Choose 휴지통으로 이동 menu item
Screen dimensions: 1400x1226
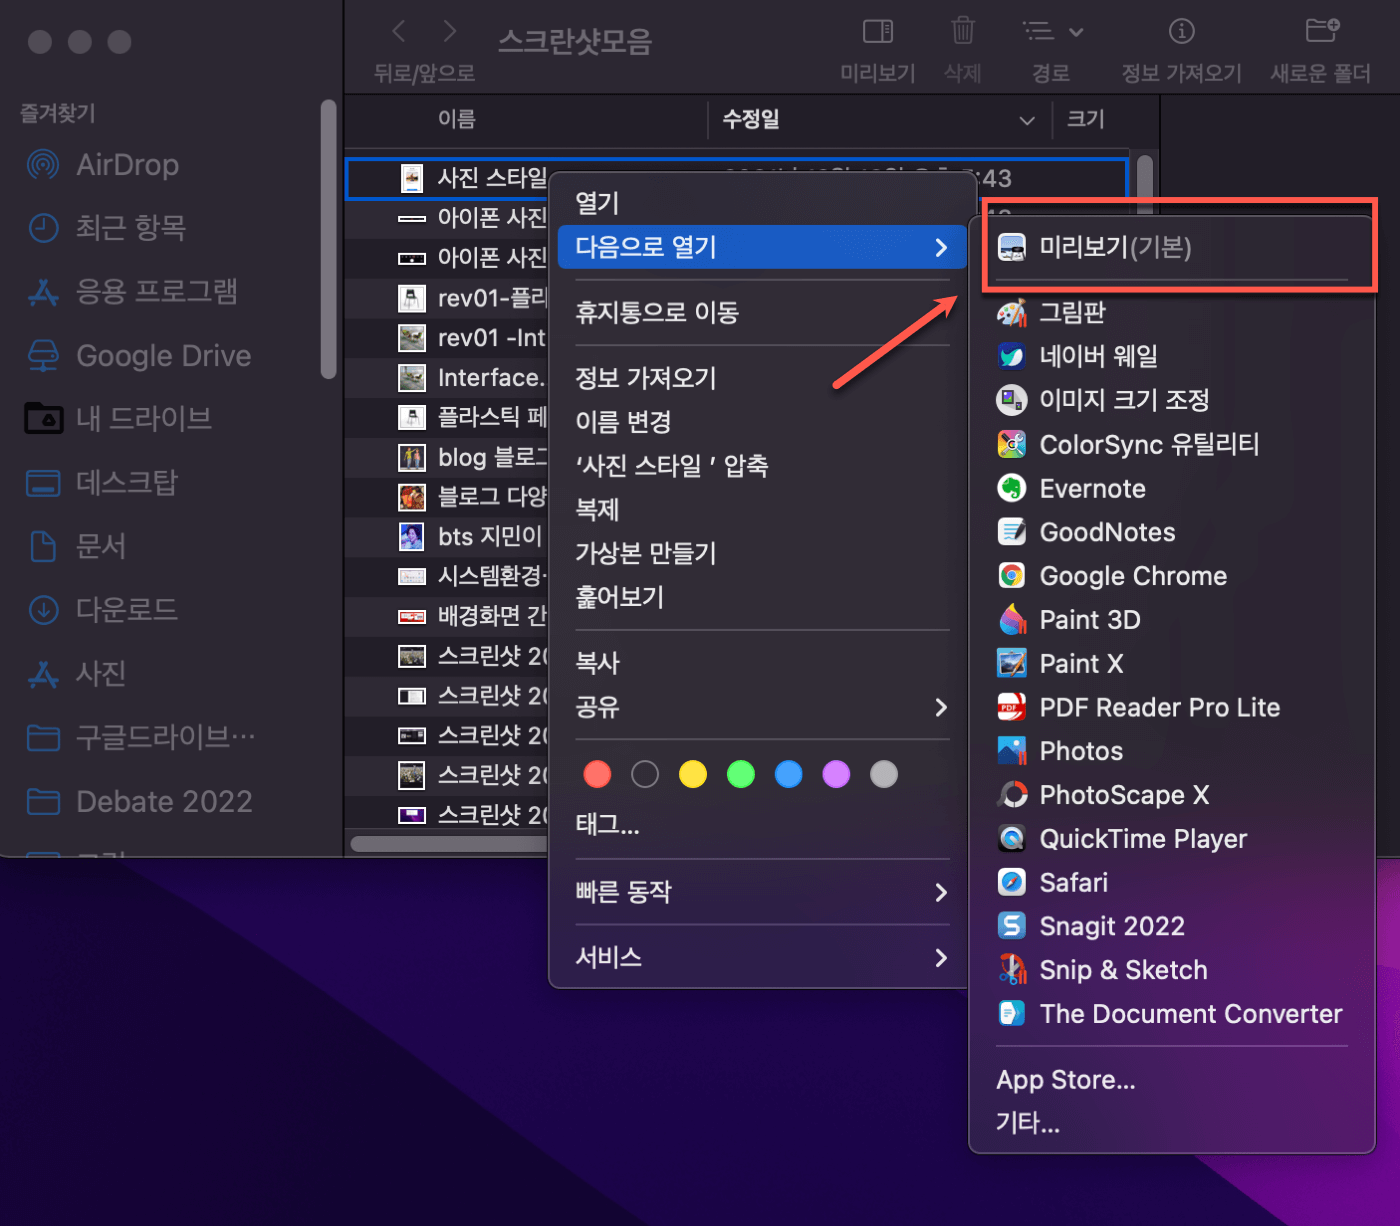pos(762,313)
